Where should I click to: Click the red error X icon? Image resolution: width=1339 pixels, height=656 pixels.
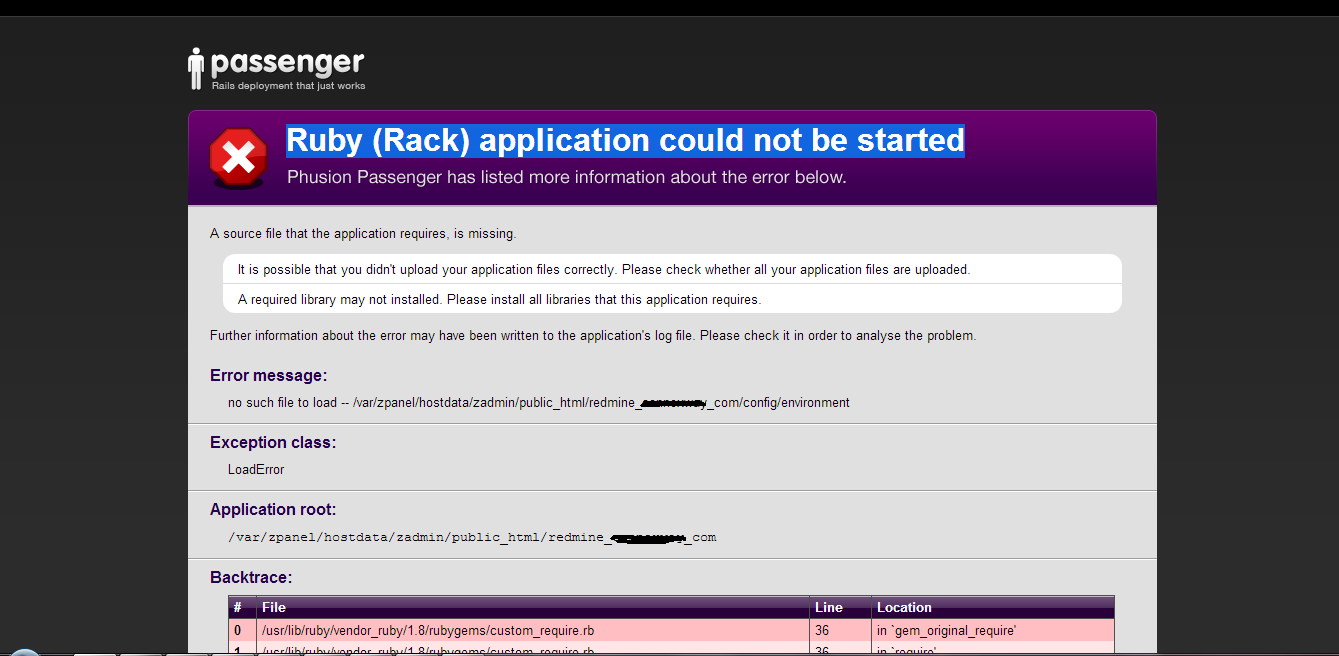[x=238, y=158]
